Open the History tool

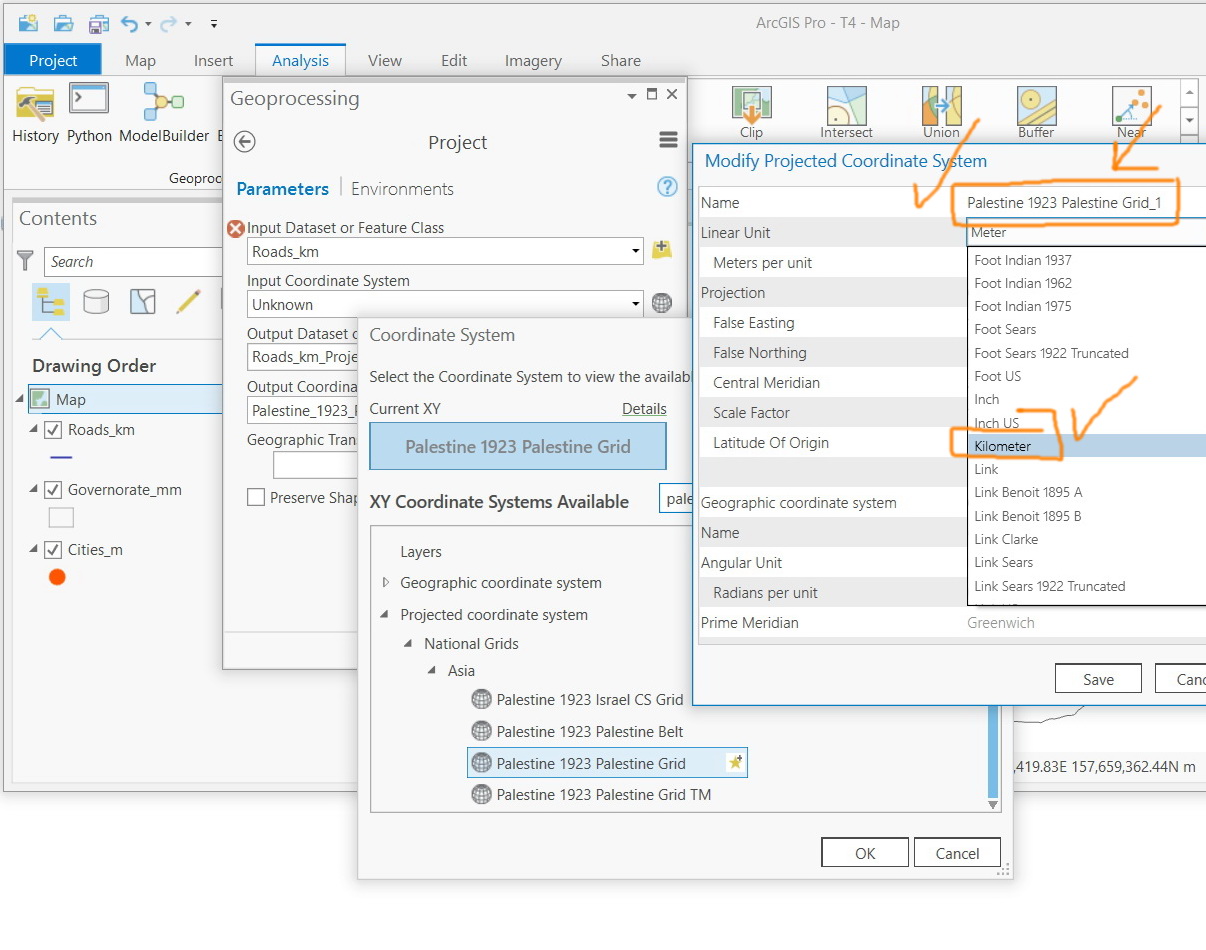pyautogui.click(x=35, y=112)
